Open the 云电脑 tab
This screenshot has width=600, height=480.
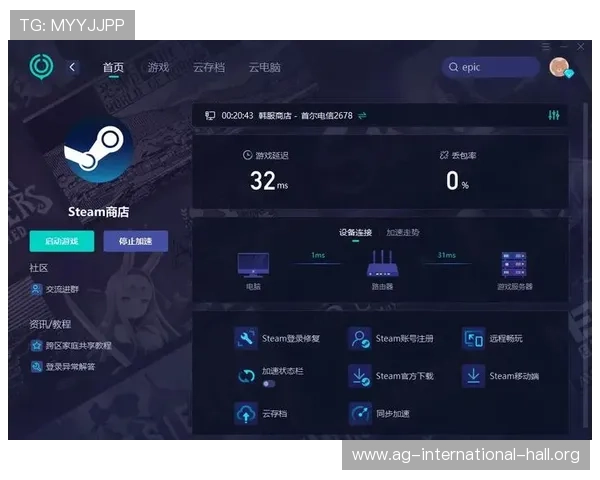click(x=265, y=67)
